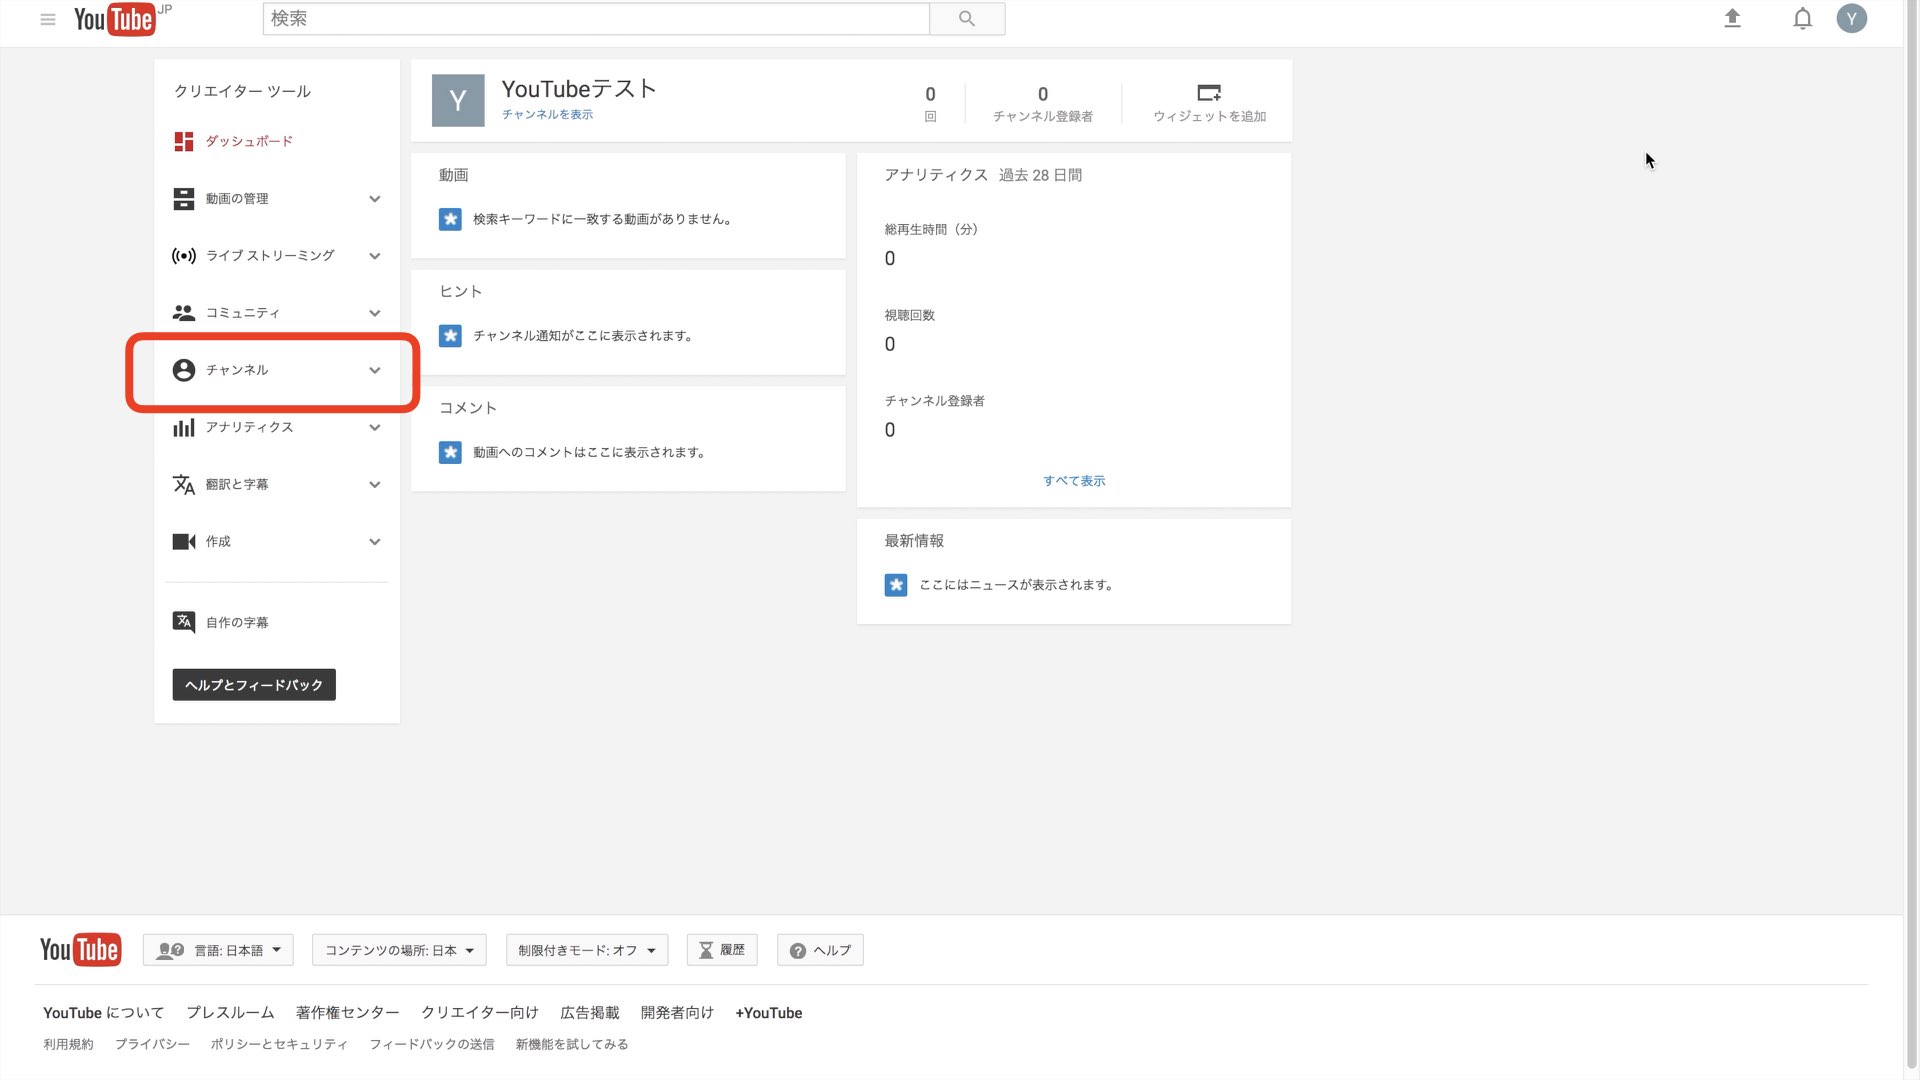Open プライバシー footer link

pyautogui.click(x=152, y=1044)
